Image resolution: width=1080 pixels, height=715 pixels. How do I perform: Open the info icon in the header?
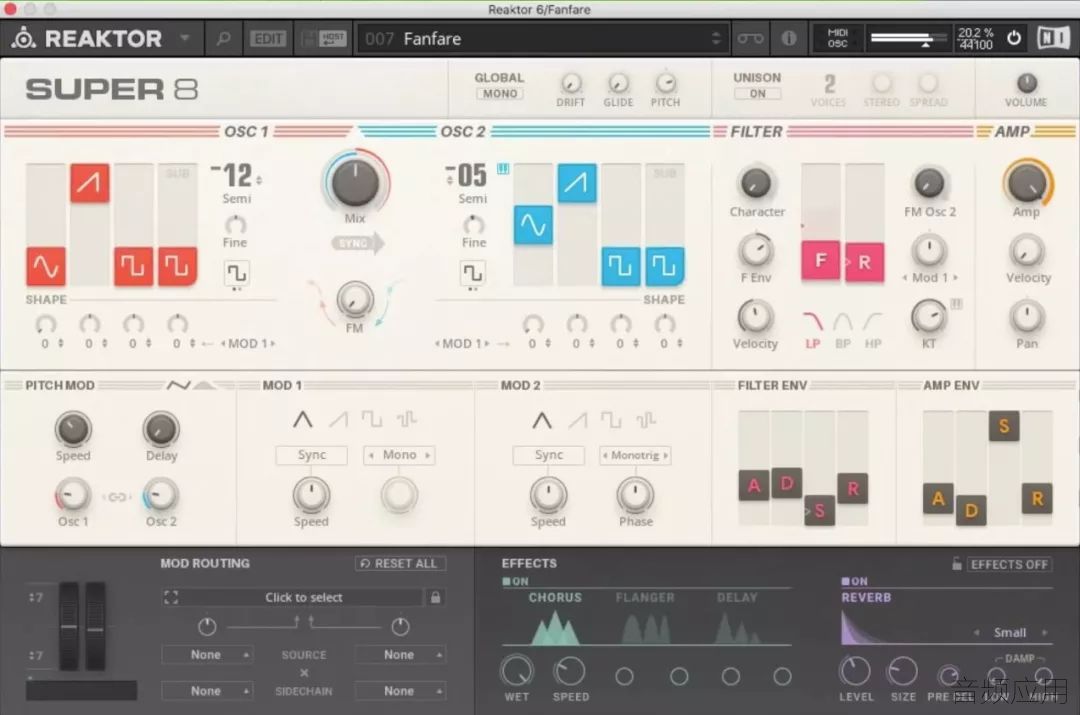coord(789,39)
